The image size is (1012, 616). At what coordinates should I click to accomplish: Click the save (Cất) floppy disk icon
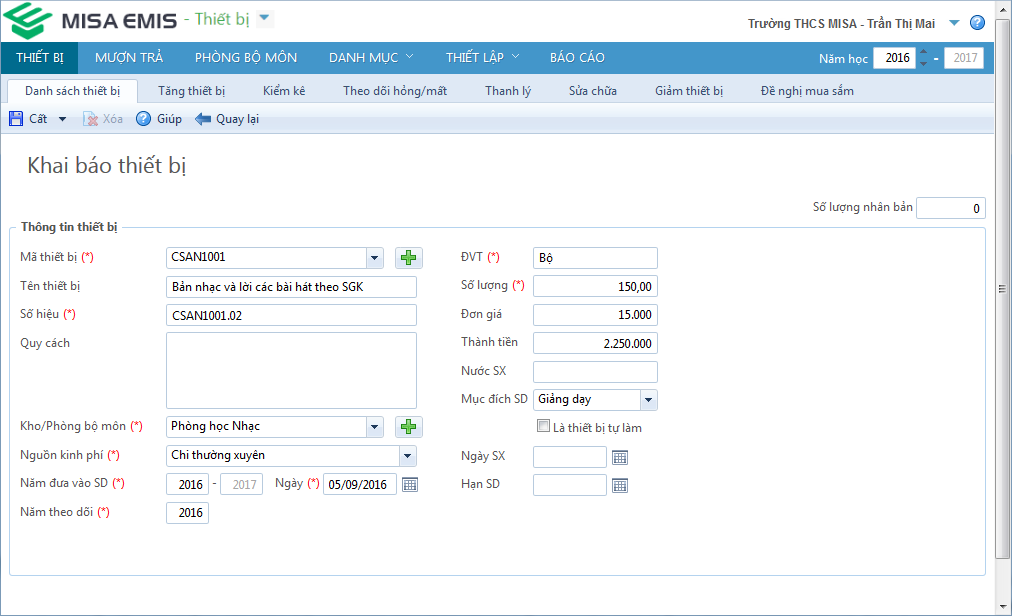coord(16,119)
